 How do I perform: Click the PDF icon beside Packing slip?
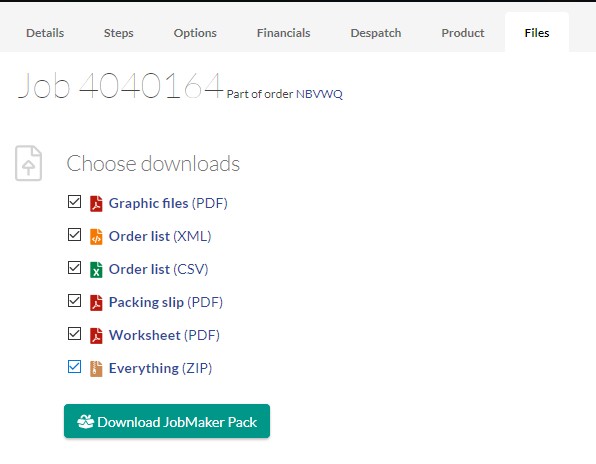pyautogui.click(x=96, y=302)
